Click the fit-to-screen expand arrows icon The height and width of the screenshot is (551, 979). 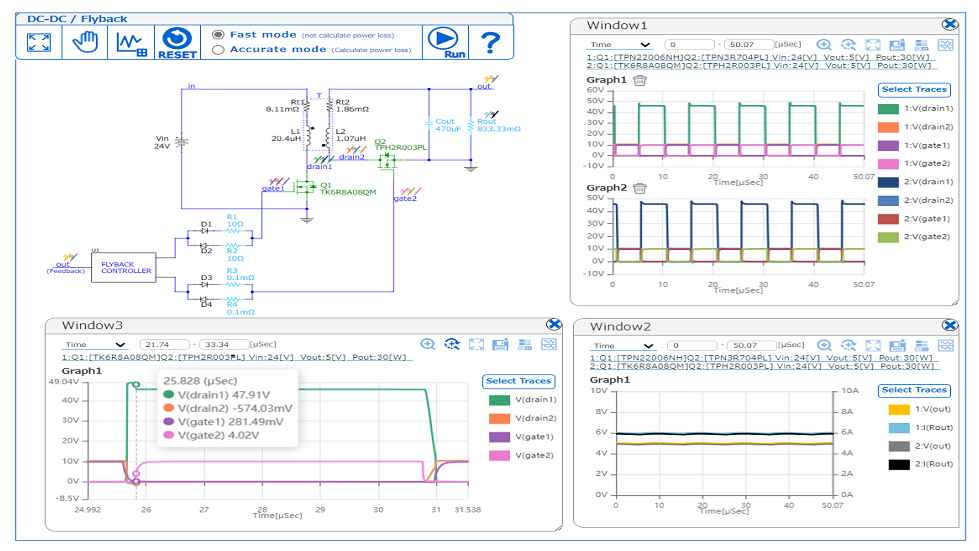point(39,42)
